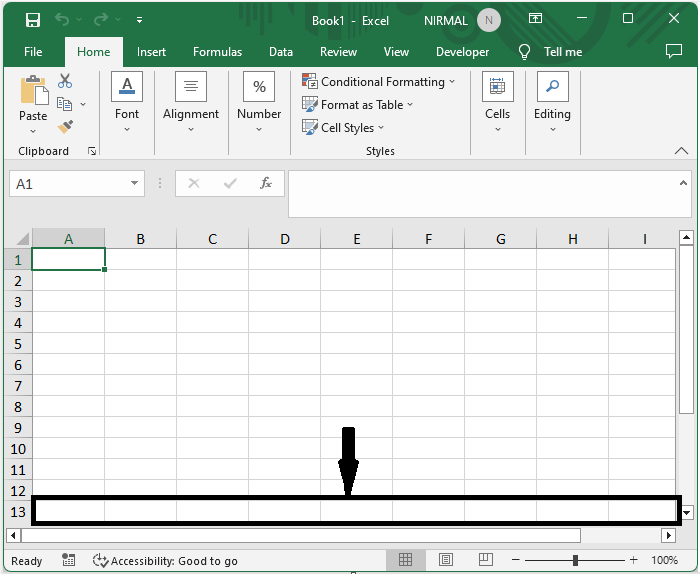
Task: Cancel the formula entry with X
Action: pyautogui.click(x=194, y=183)
